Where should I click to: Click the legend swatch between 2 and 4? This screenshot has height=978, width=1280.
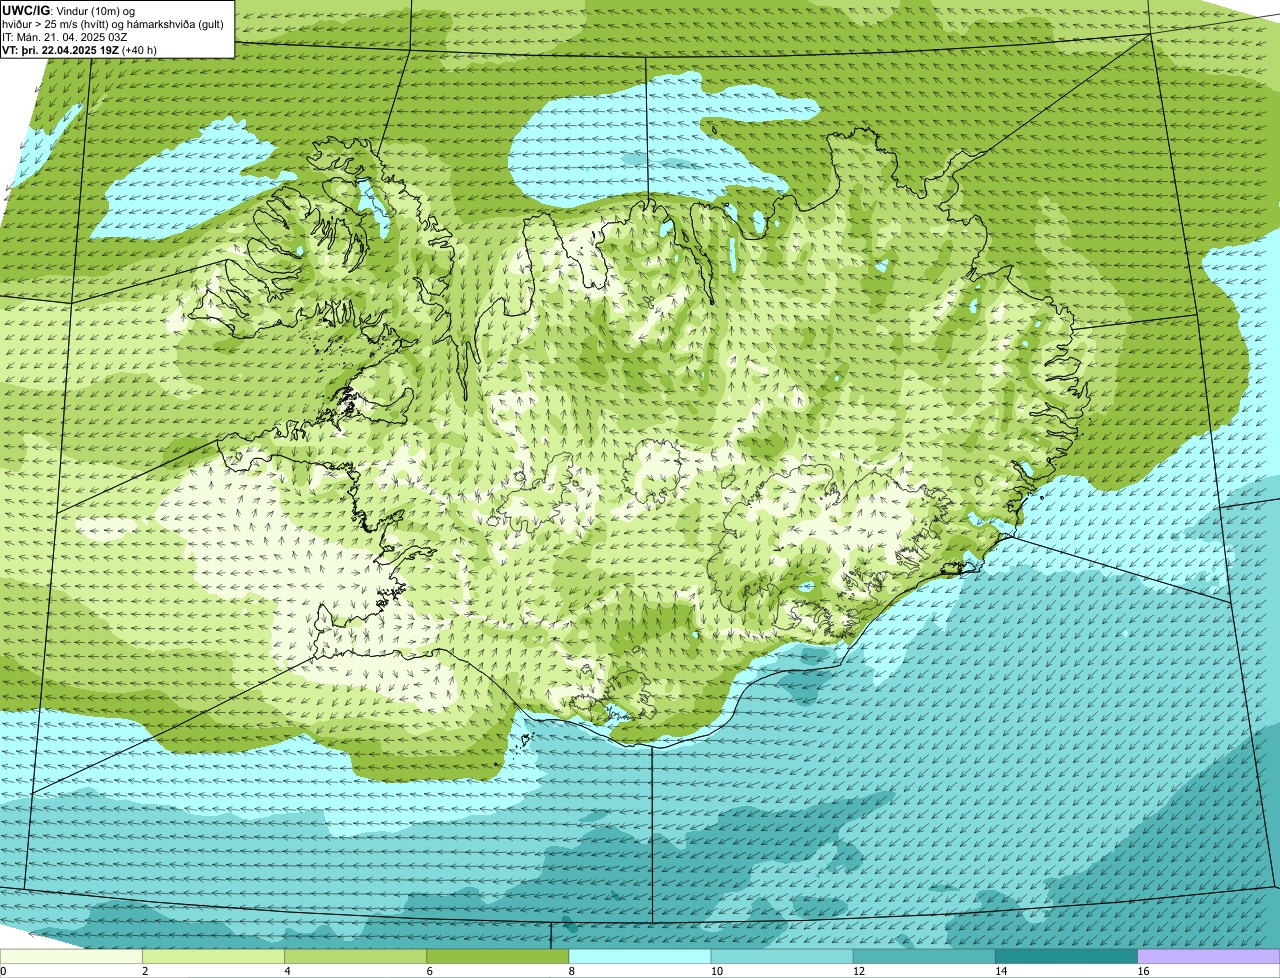213,956
